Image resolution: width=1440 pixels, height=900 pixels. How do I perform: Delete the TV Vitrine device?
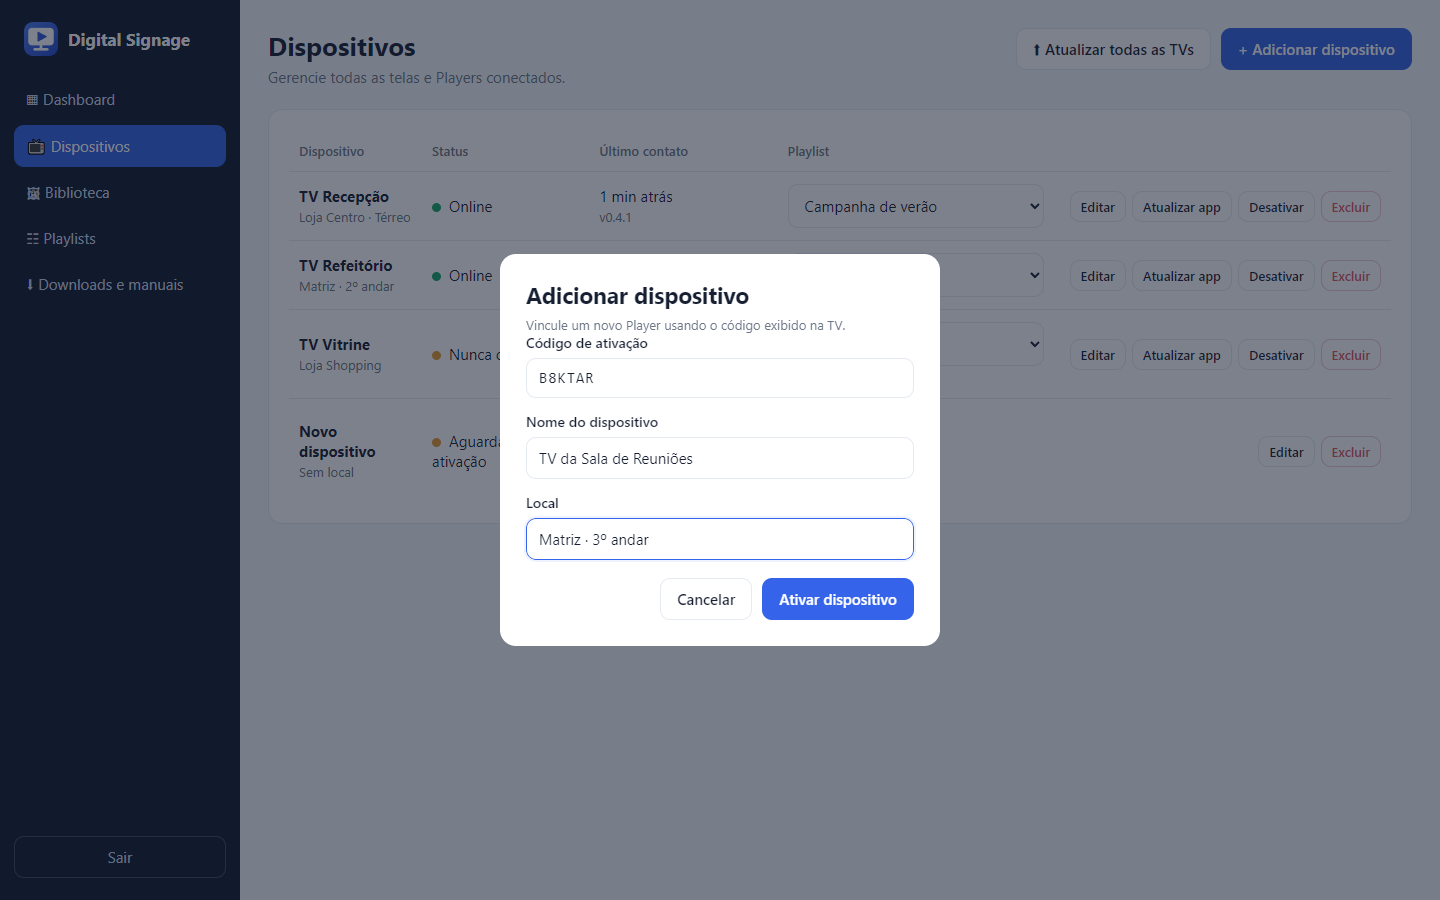click(1351, 355)
